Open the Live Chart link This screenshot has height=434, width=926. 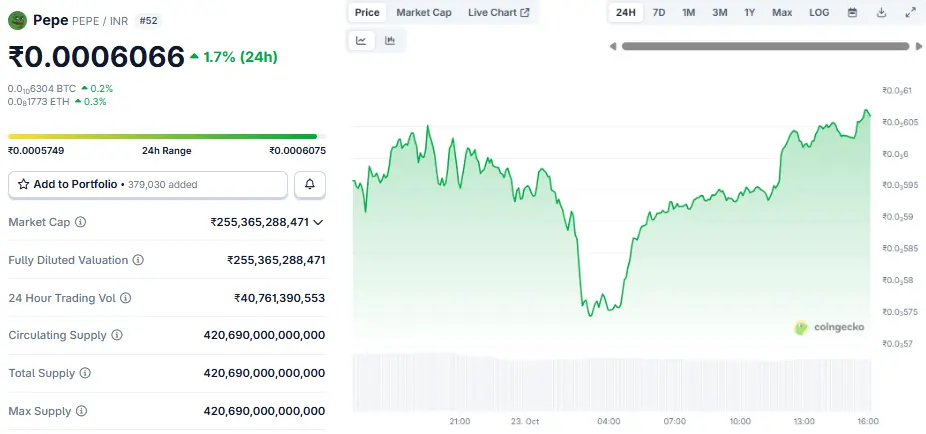click(498, 13)
